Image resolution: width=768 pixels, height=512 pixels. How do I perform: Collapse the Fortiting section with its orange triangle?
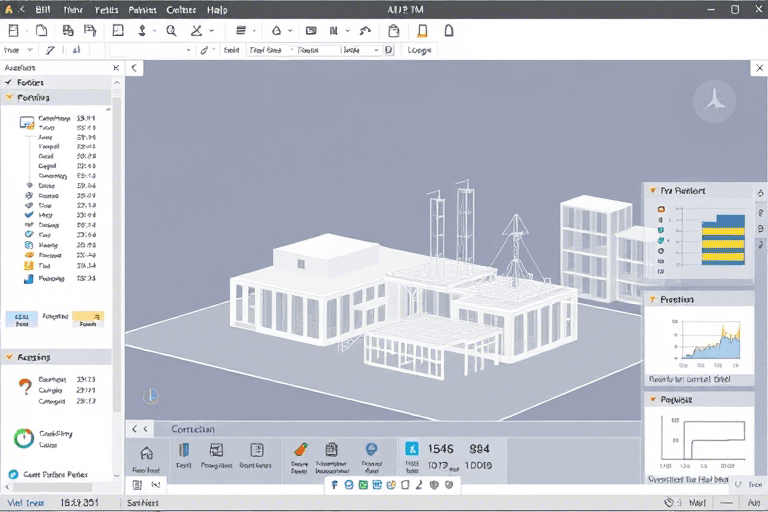9,97
